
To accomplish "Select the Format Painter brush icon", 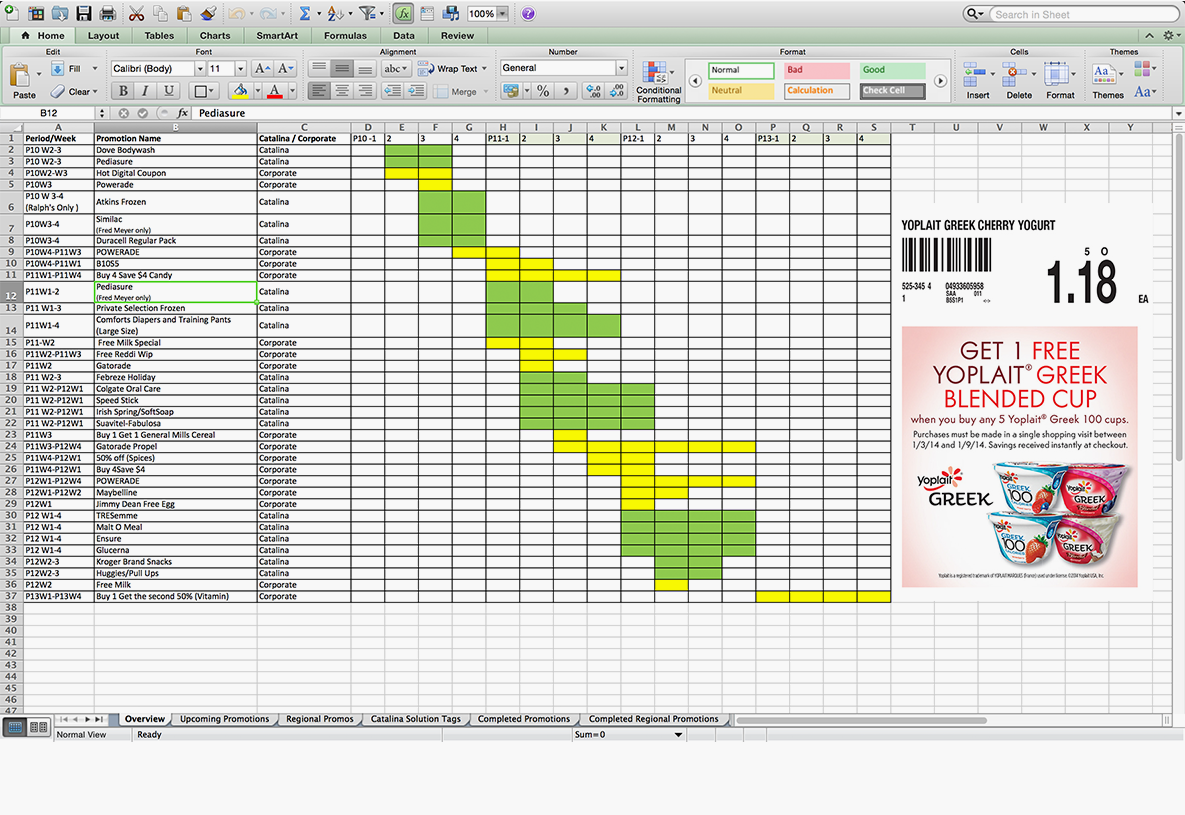I will tap(208, 14).
